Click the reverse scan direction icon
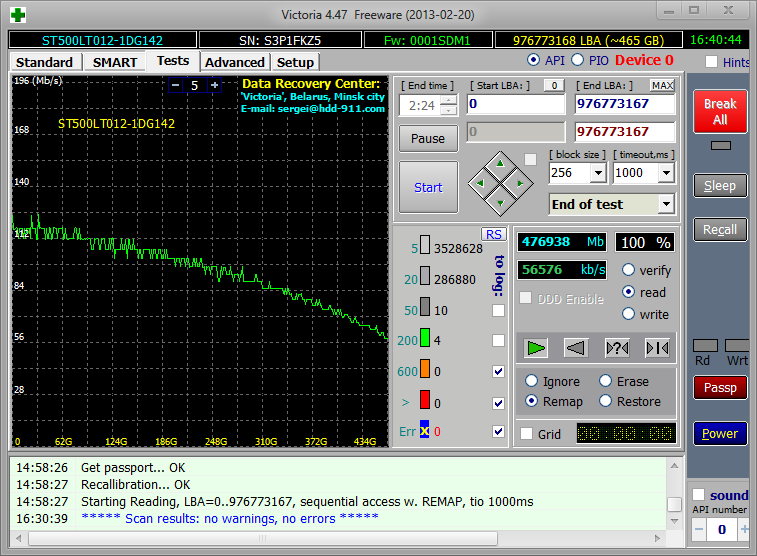Image resolution: width=757 pixels, height=556 pixels. click(x=575, y=348)
